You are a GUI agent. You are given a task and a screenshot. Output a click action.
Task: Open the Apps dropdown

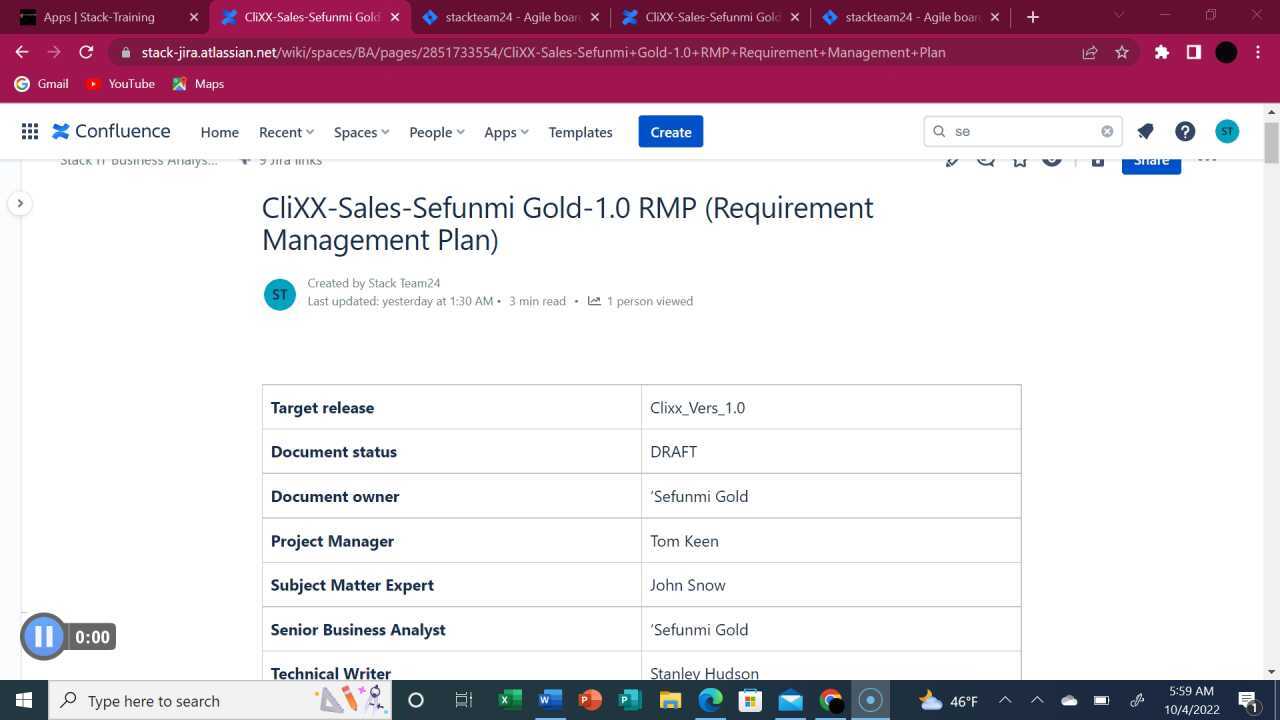coord(505,131)
